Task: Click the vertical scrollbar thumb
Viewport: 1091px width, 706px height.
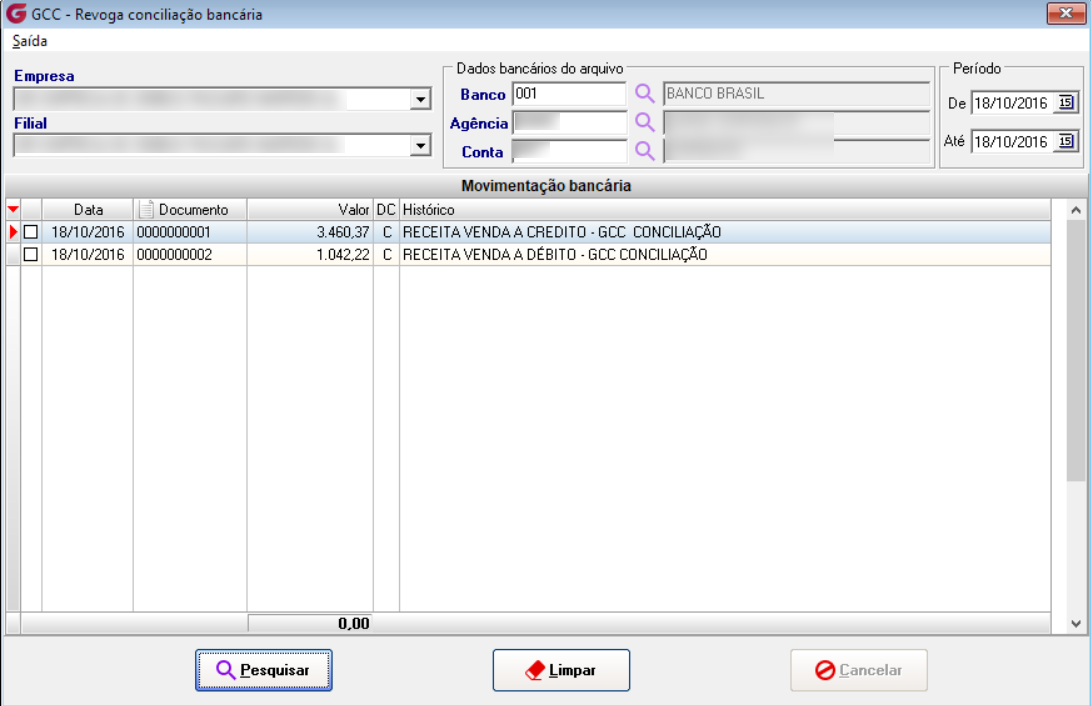Action: click(x=1076, y=350)
